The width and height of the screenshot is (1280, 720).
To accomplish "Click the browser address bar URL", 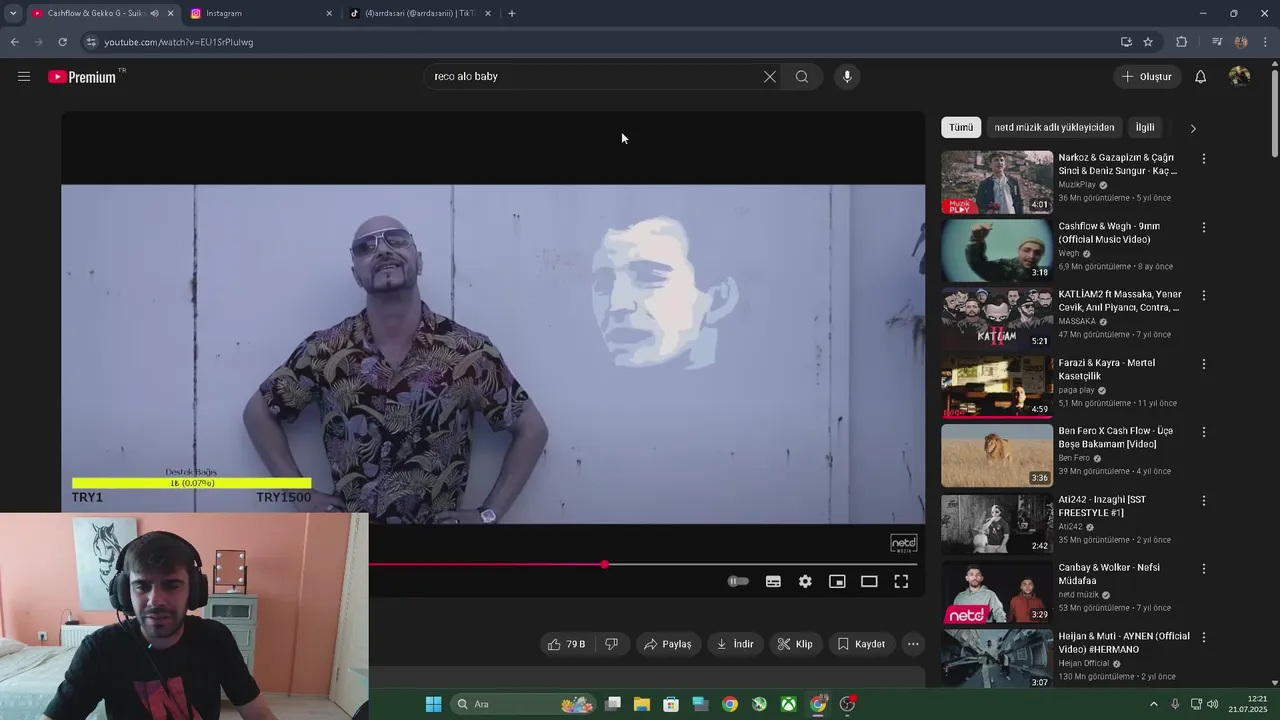I will pos(179,42).
